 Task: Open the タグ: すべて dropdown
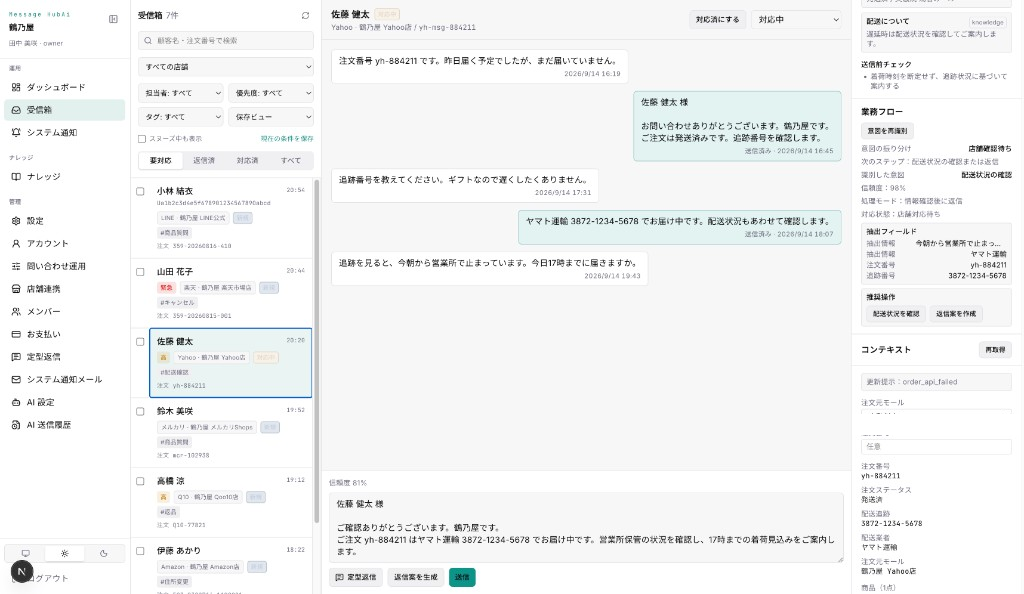(x=181, y=117)
